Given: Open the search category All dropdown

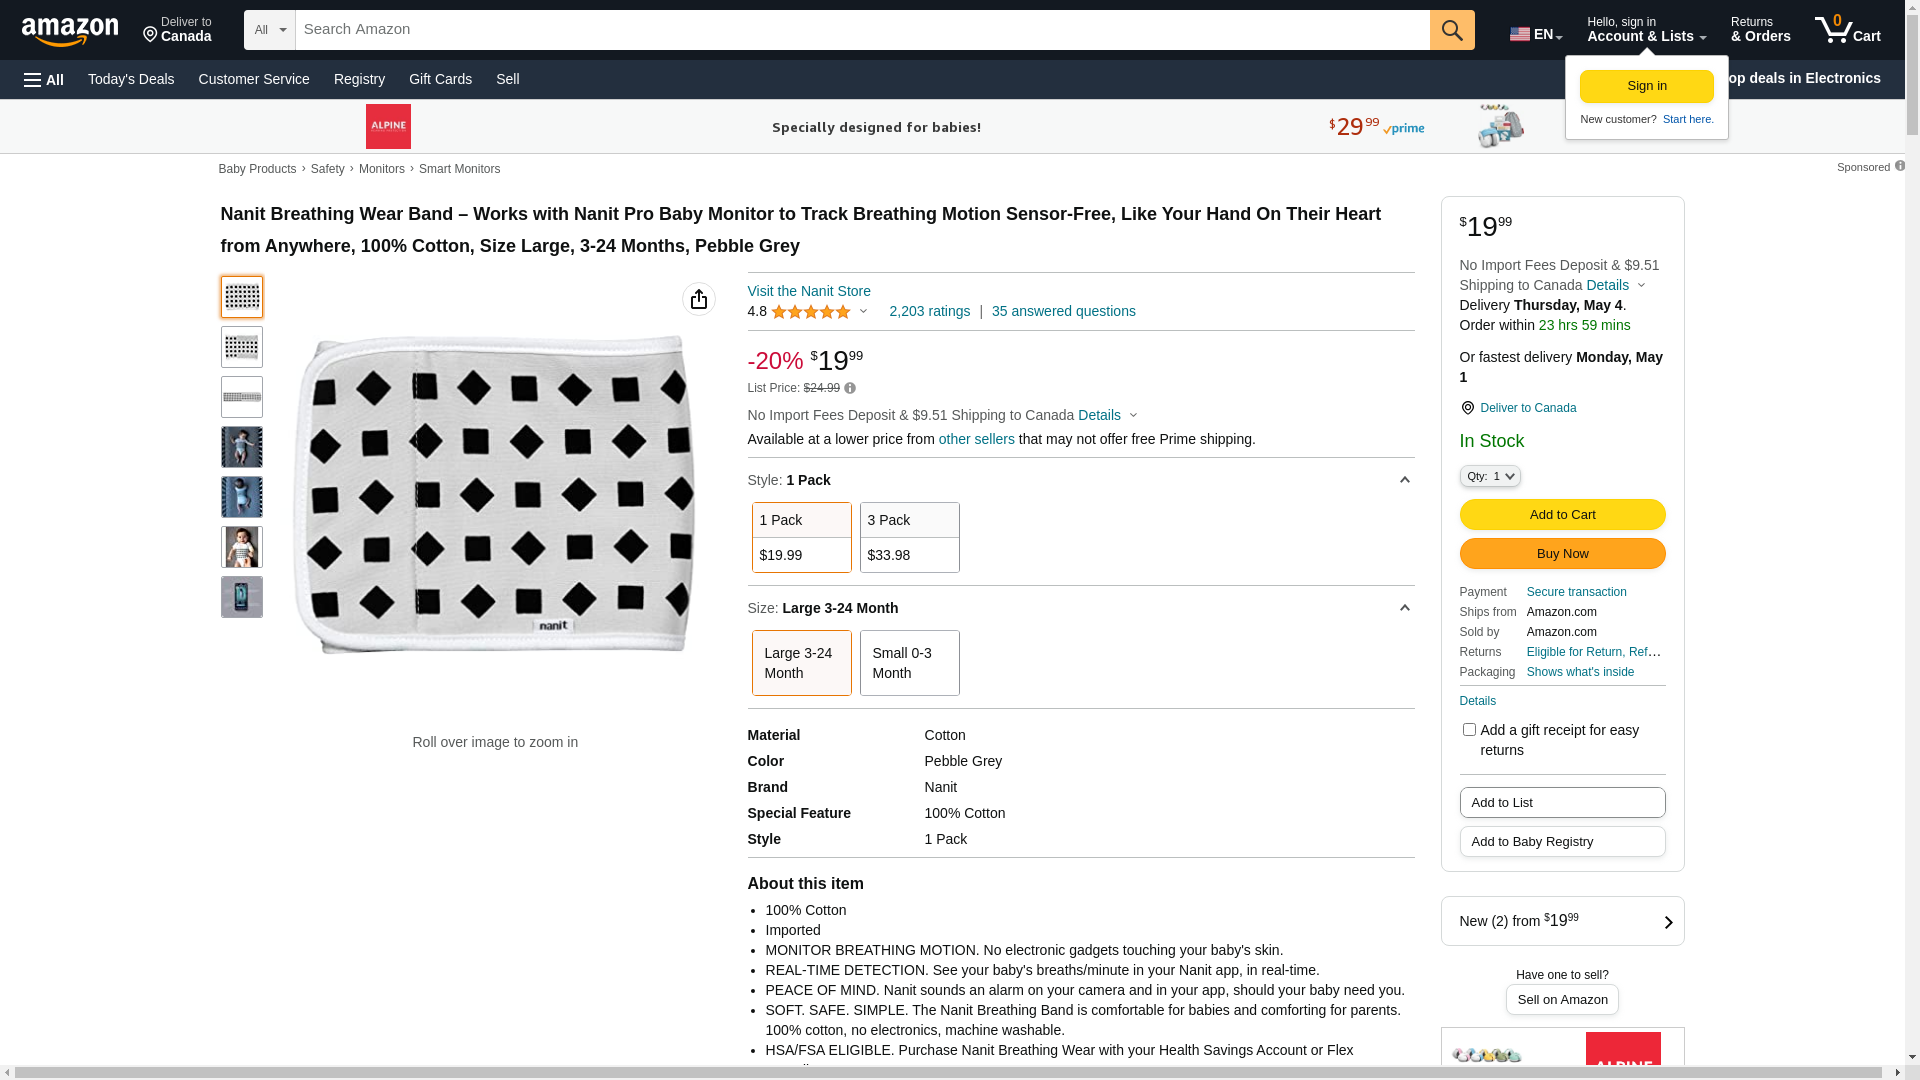Looking at the screenshot, I should pos(269,30).
